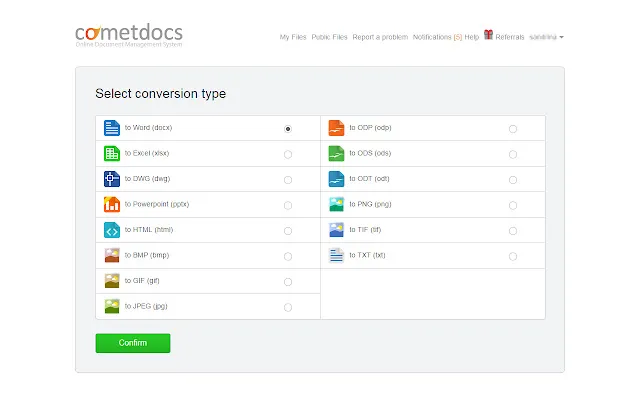Screen dimensions: 640x400
Task: Click the DWG drawing file icon
Action: coord(111,179)
